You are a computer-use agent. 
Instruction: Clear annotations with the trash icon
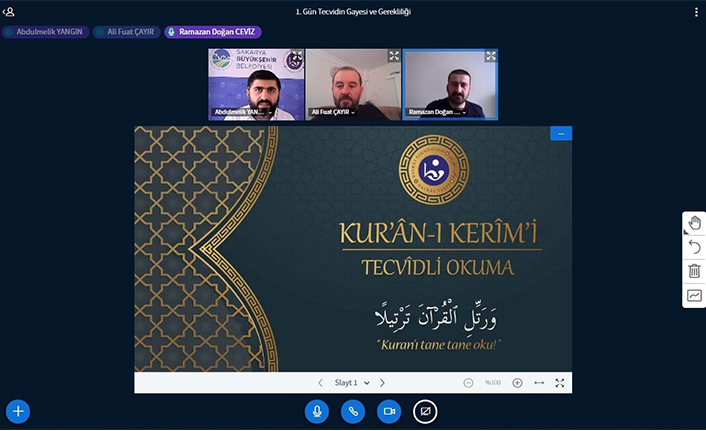694,271
